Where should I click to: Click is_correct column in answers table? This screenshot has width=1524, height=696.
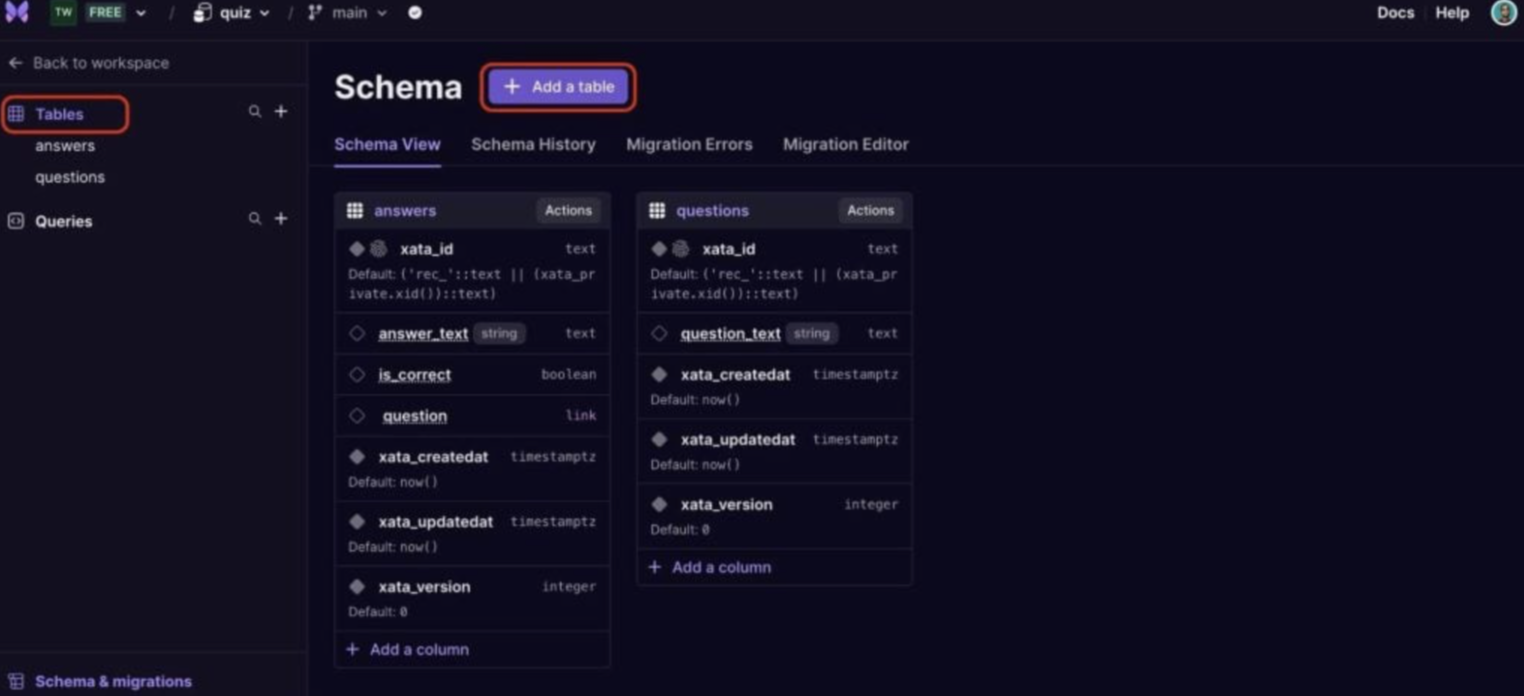point(415,375)
